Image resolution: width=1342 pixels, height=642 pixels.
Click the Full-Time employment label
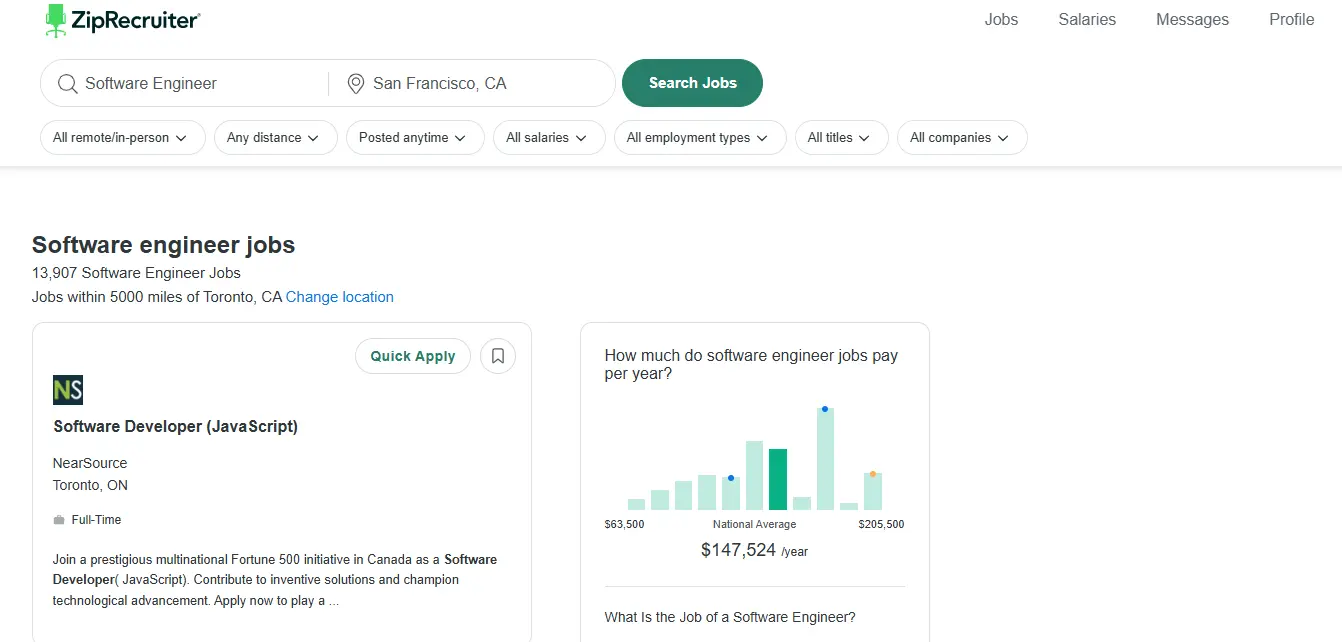point(96,520)
